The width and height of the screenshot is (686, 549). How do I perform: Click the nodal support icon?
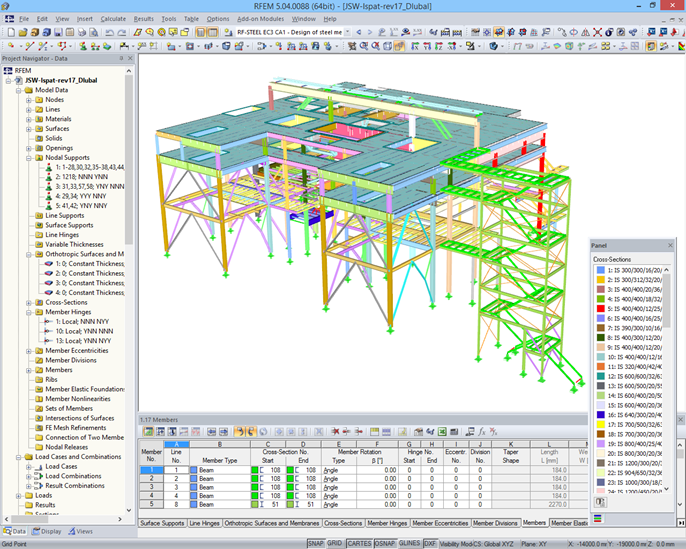pos(83,46)
